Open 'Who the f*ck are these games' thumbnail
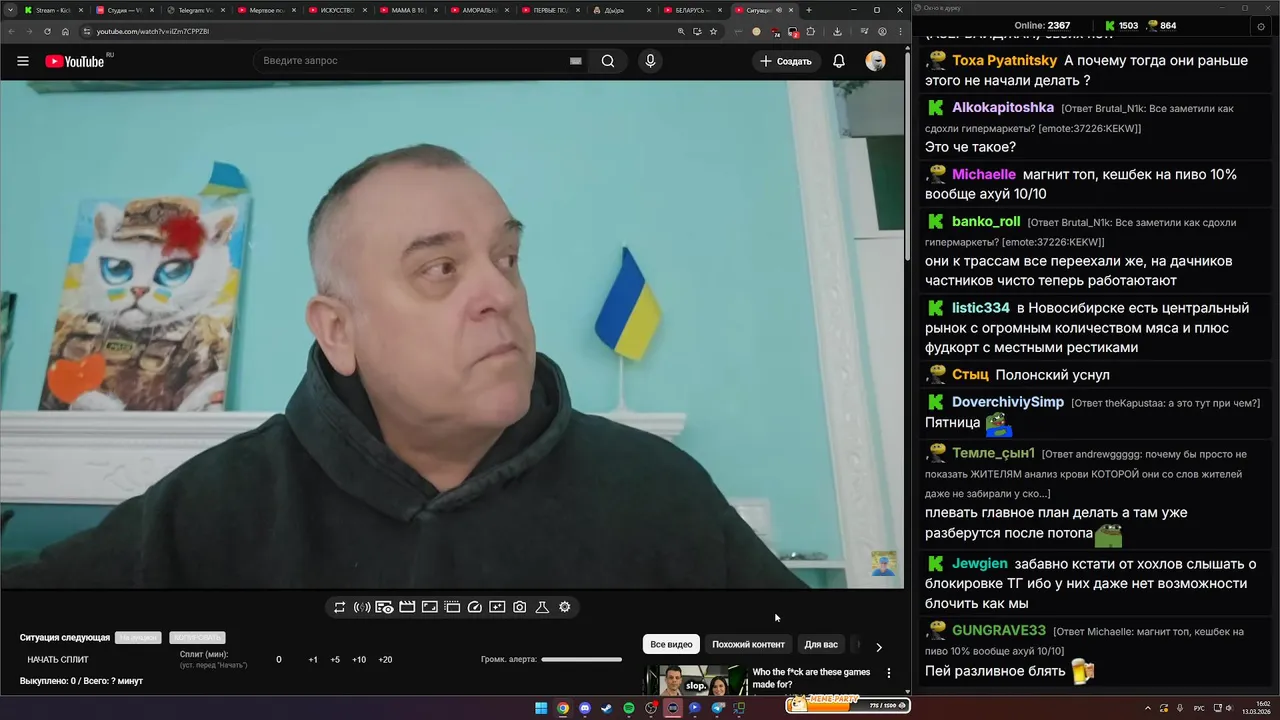Screen dimensions: 1280x720 (x=695, y=680)
